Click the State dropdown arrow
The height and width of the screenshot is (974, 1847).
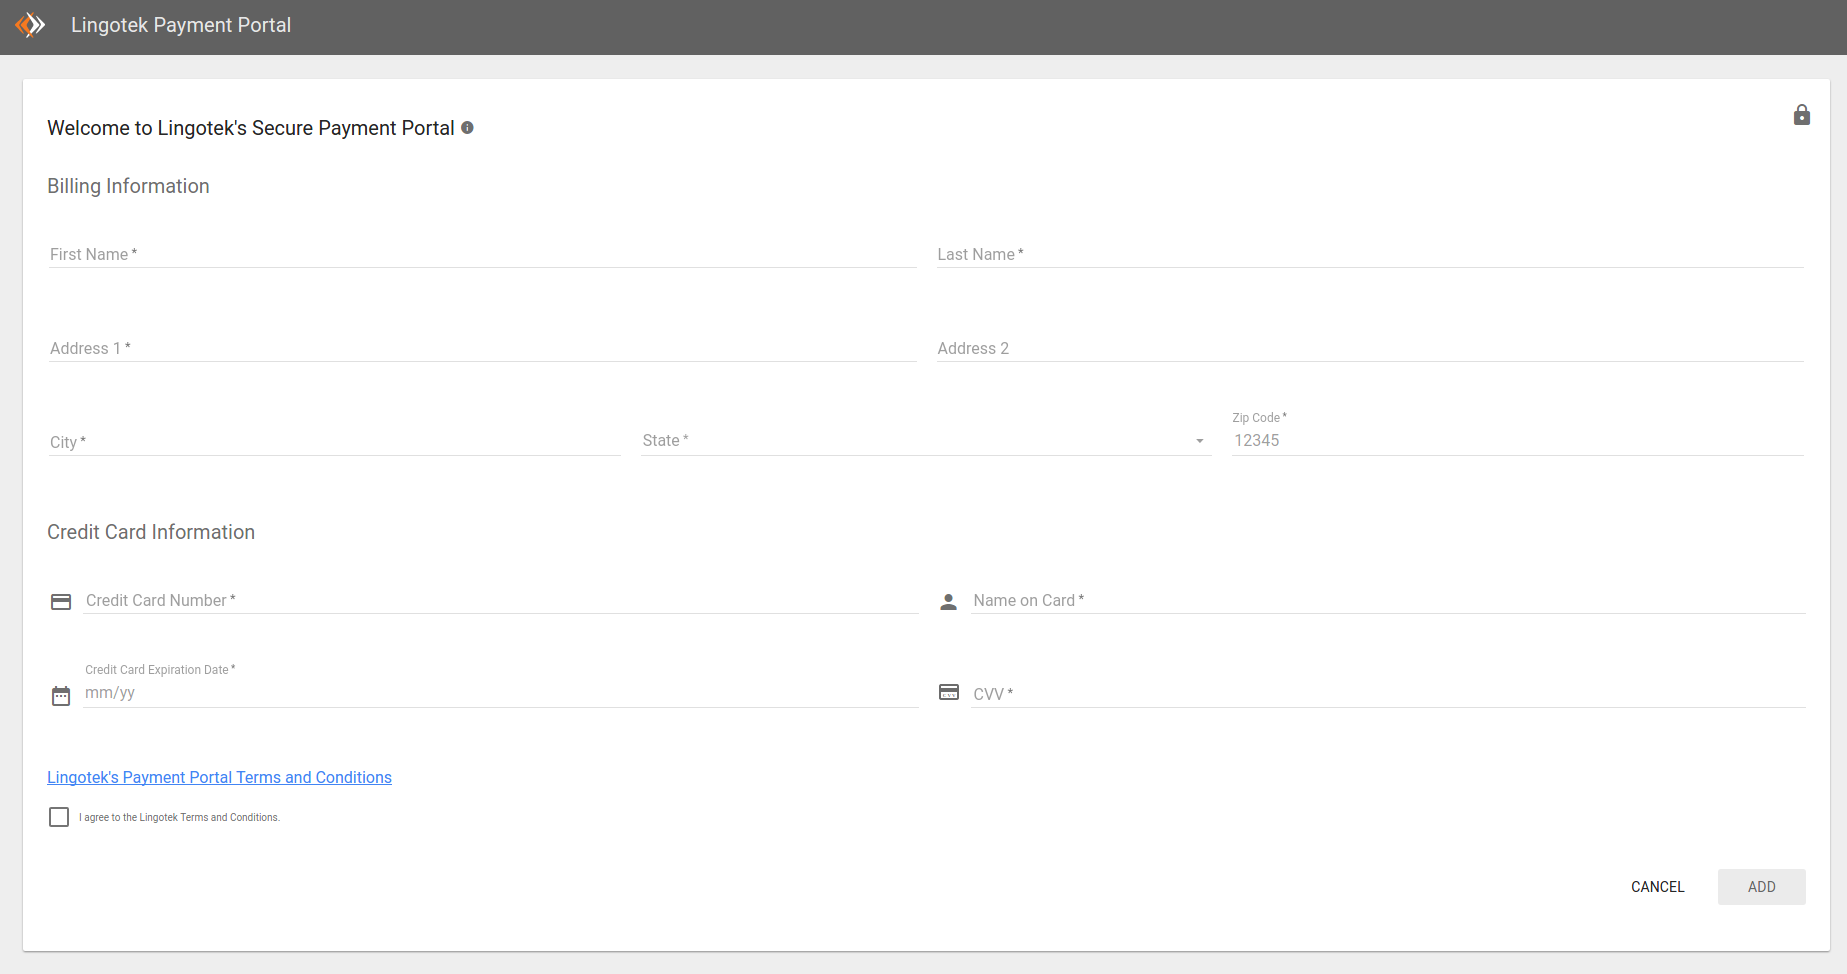point(1199,441)
